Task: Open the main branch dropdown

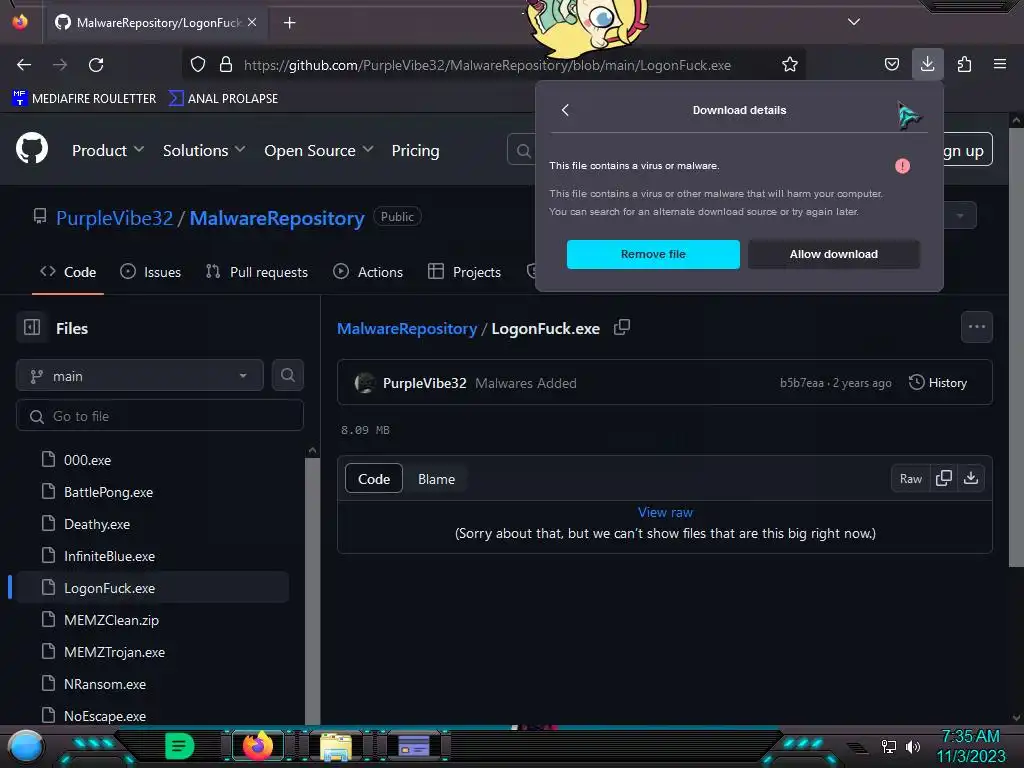Action: pos(140,376)
